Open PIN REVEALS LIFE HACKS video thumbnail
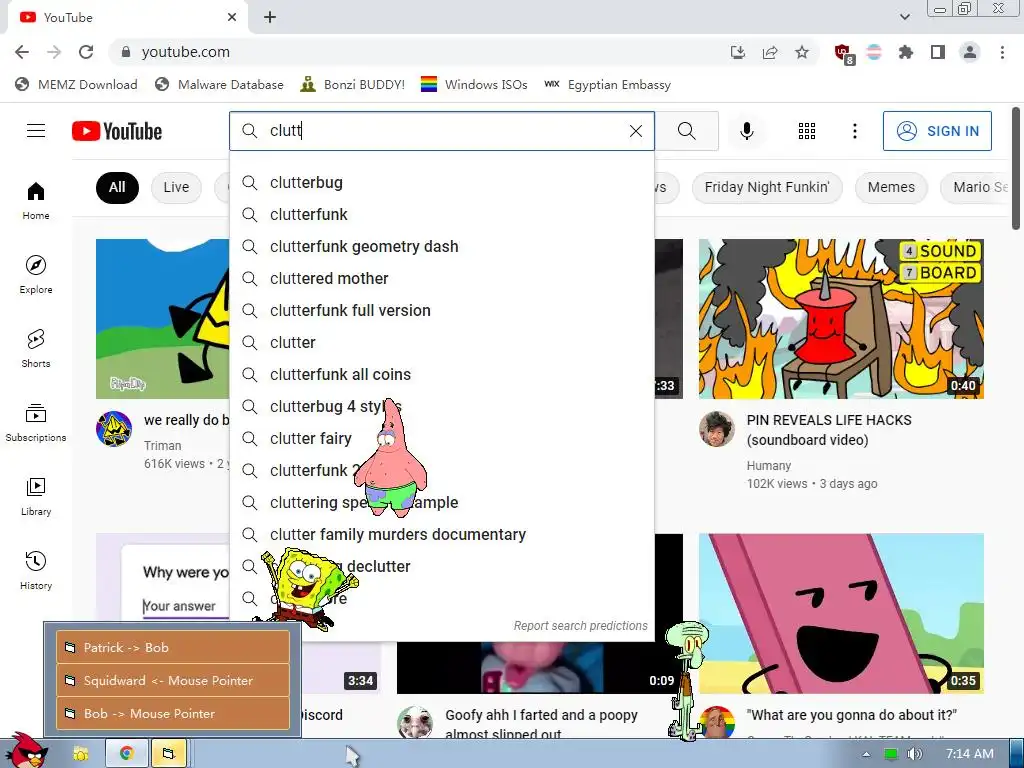1024x768 pixels. point(841,319)
